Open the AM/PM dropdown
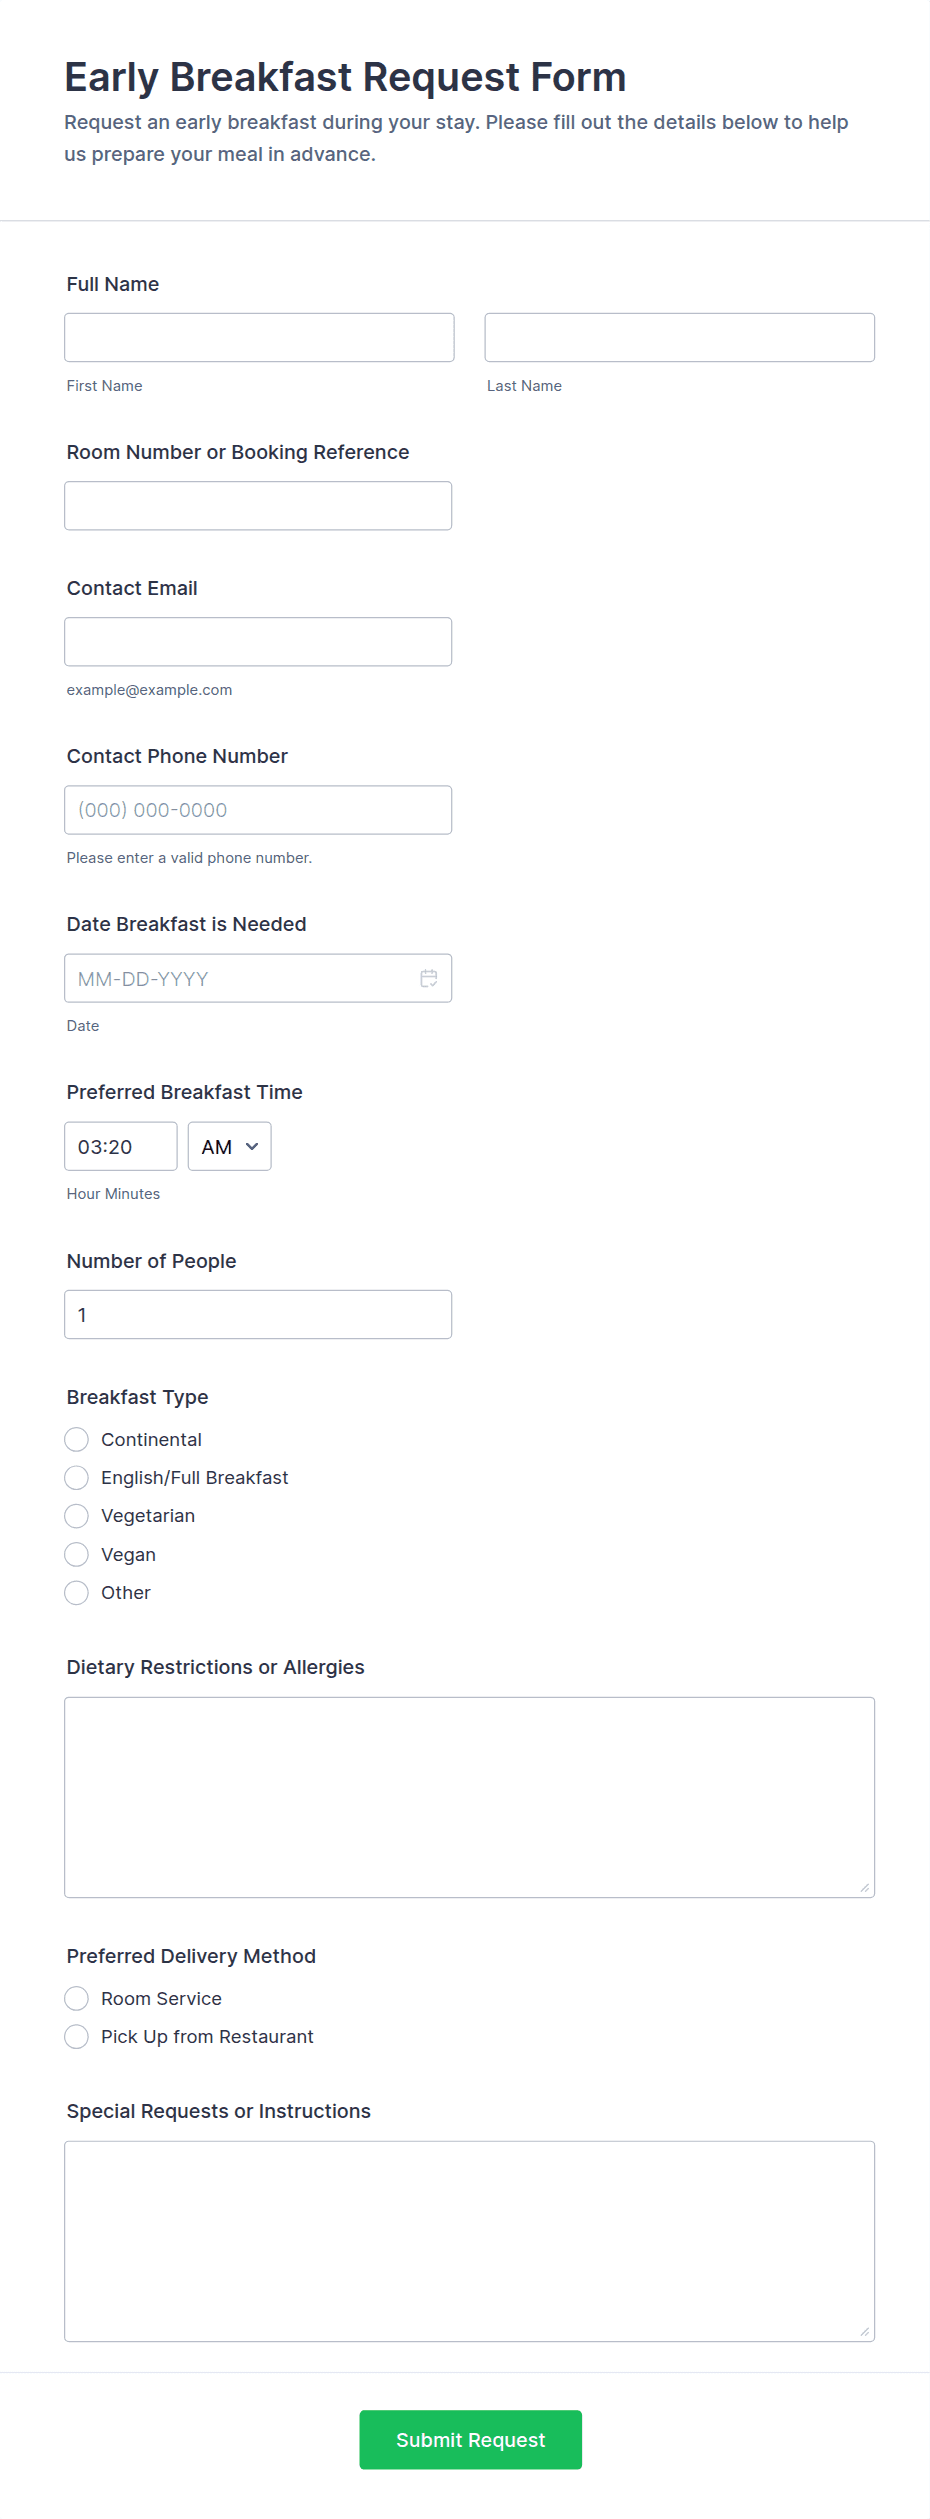This screenshot has width=930, height=2519. (x=229, y=1146)
